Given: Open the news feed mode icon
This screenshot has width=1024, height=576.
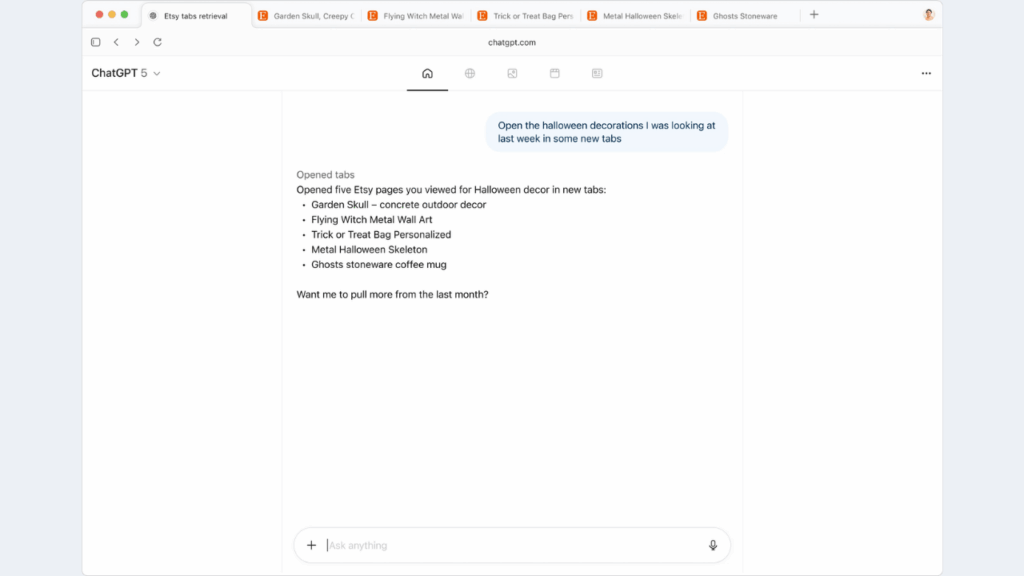Looking at the screenshot, I should pos(597,73).
